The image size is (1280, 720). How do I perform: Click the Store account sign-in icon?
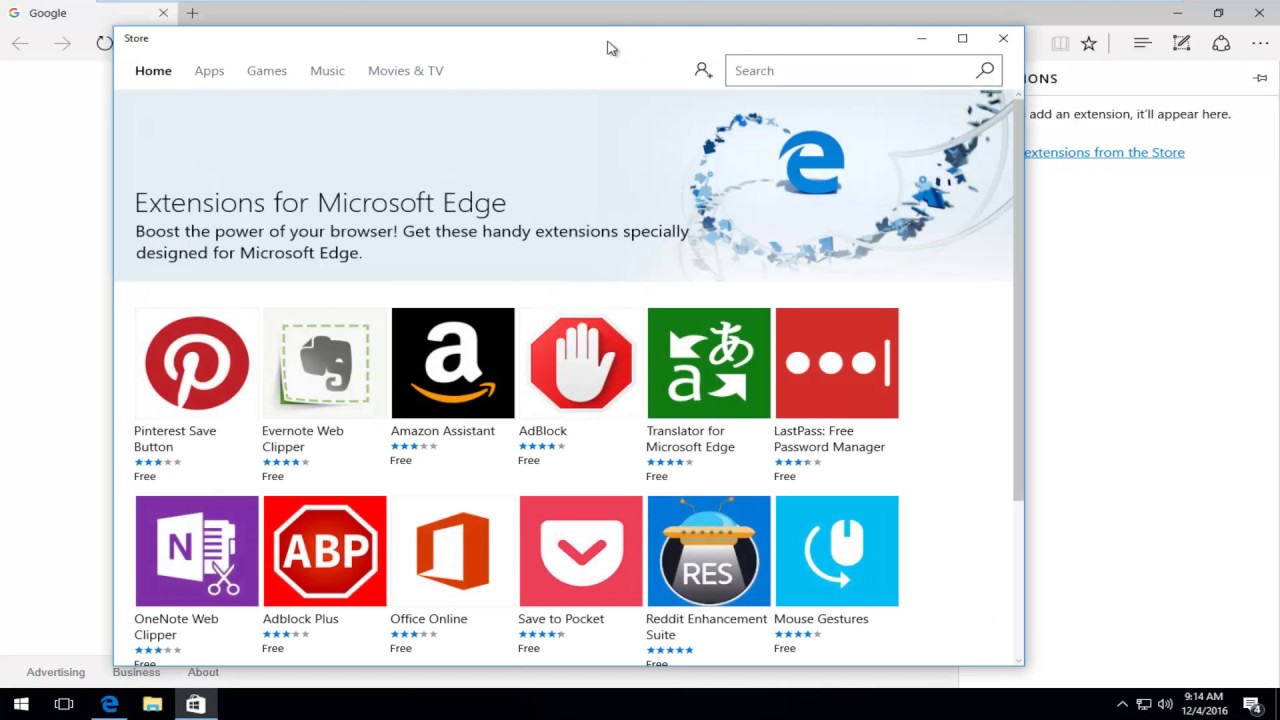pyautogui.click(x=703, y=70)
